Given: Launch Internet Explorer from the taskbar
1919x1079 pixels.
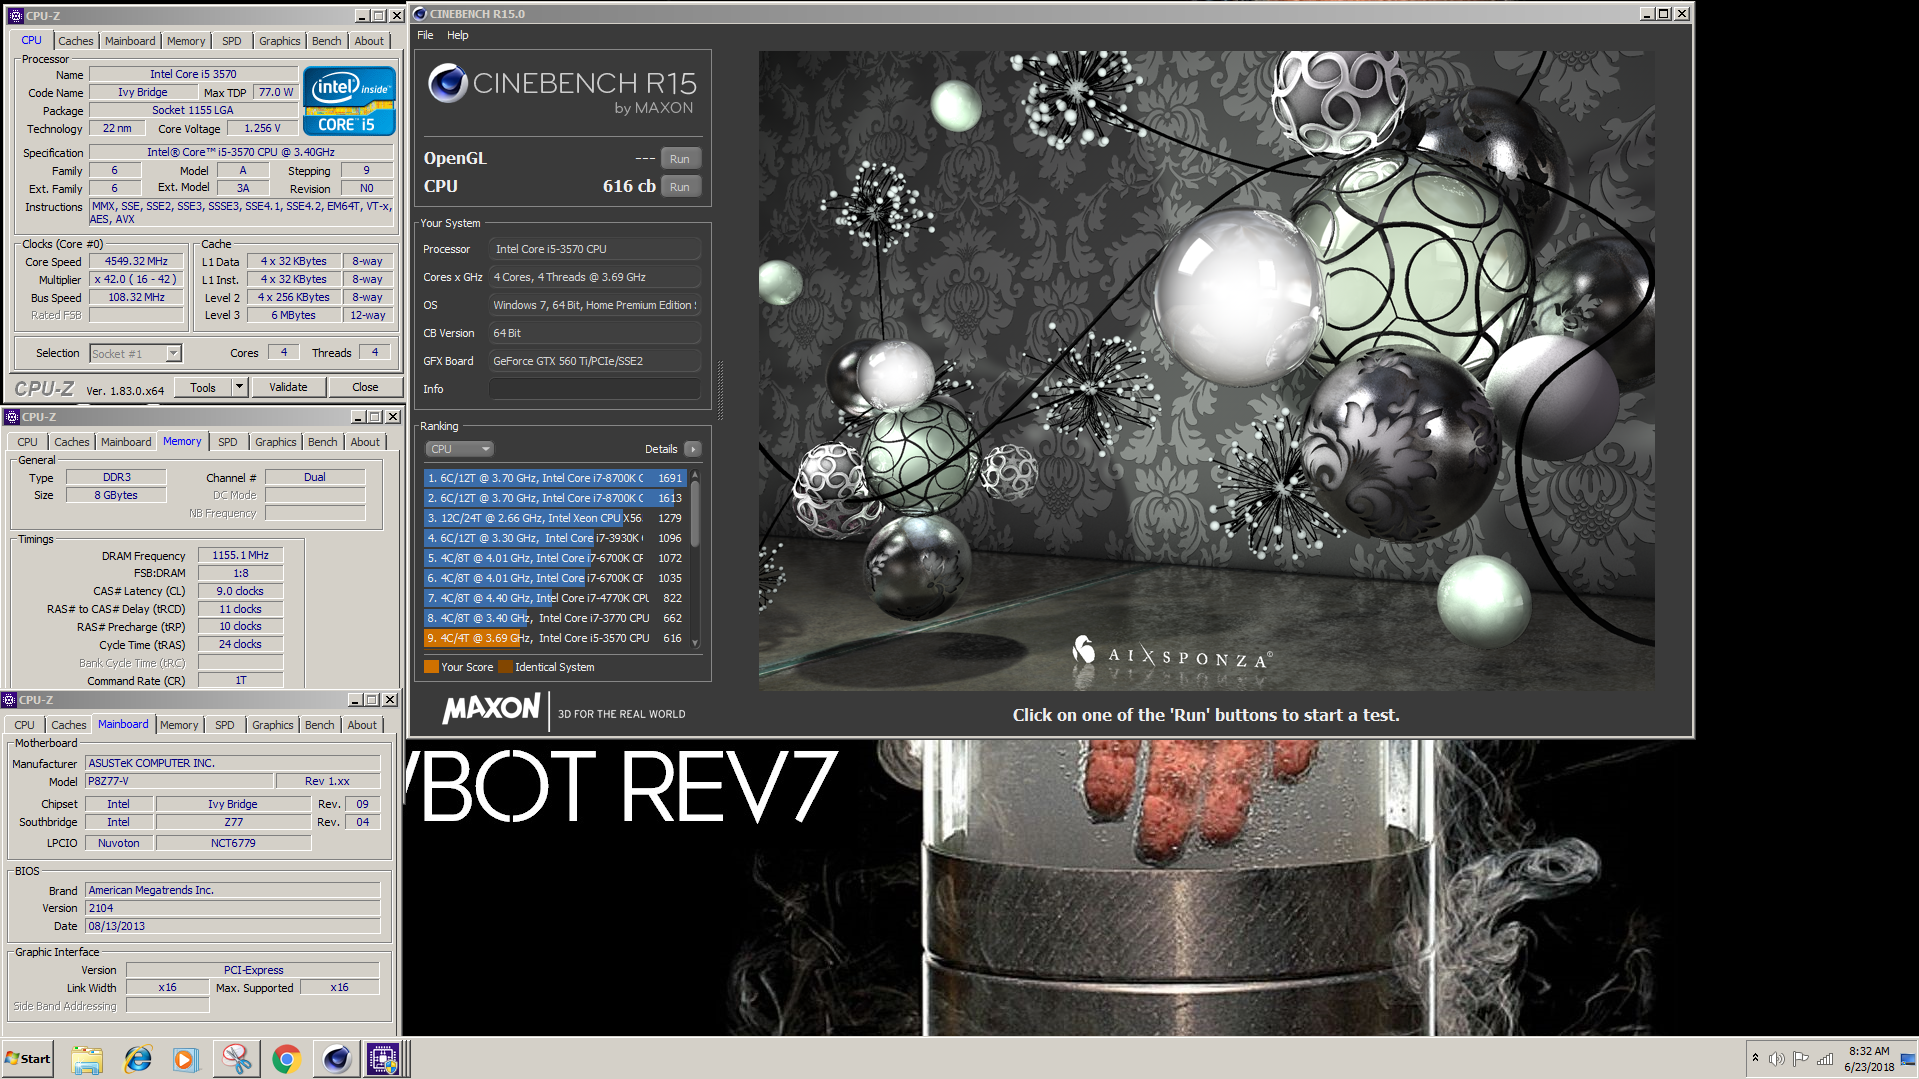Looking at the screenshot, I should click(x=137, y=1059).
